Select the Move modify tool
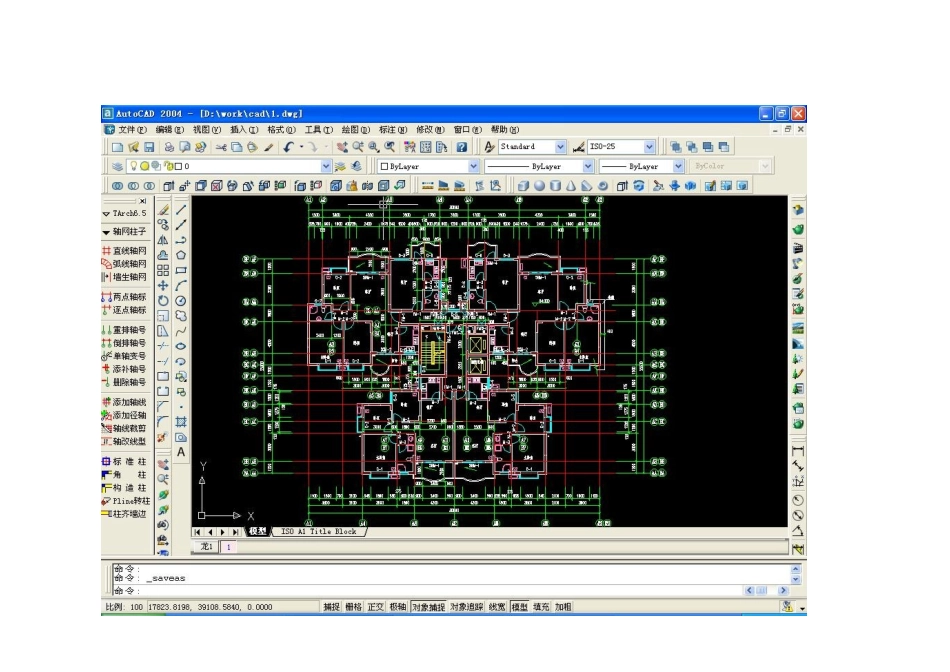Viewport: 950px width, 672px height. (x=163, y=285)
